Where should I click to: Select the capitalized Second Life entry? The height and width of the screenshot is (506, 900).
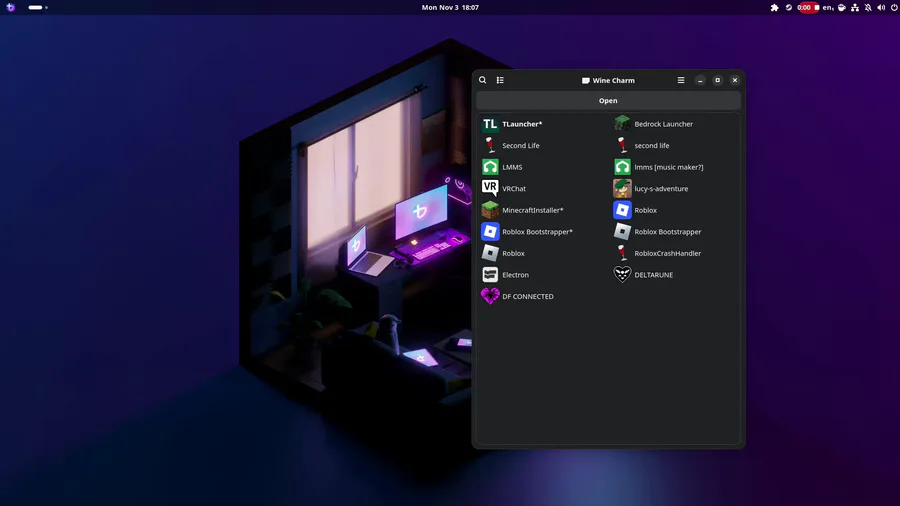click(x=542, y=146)
